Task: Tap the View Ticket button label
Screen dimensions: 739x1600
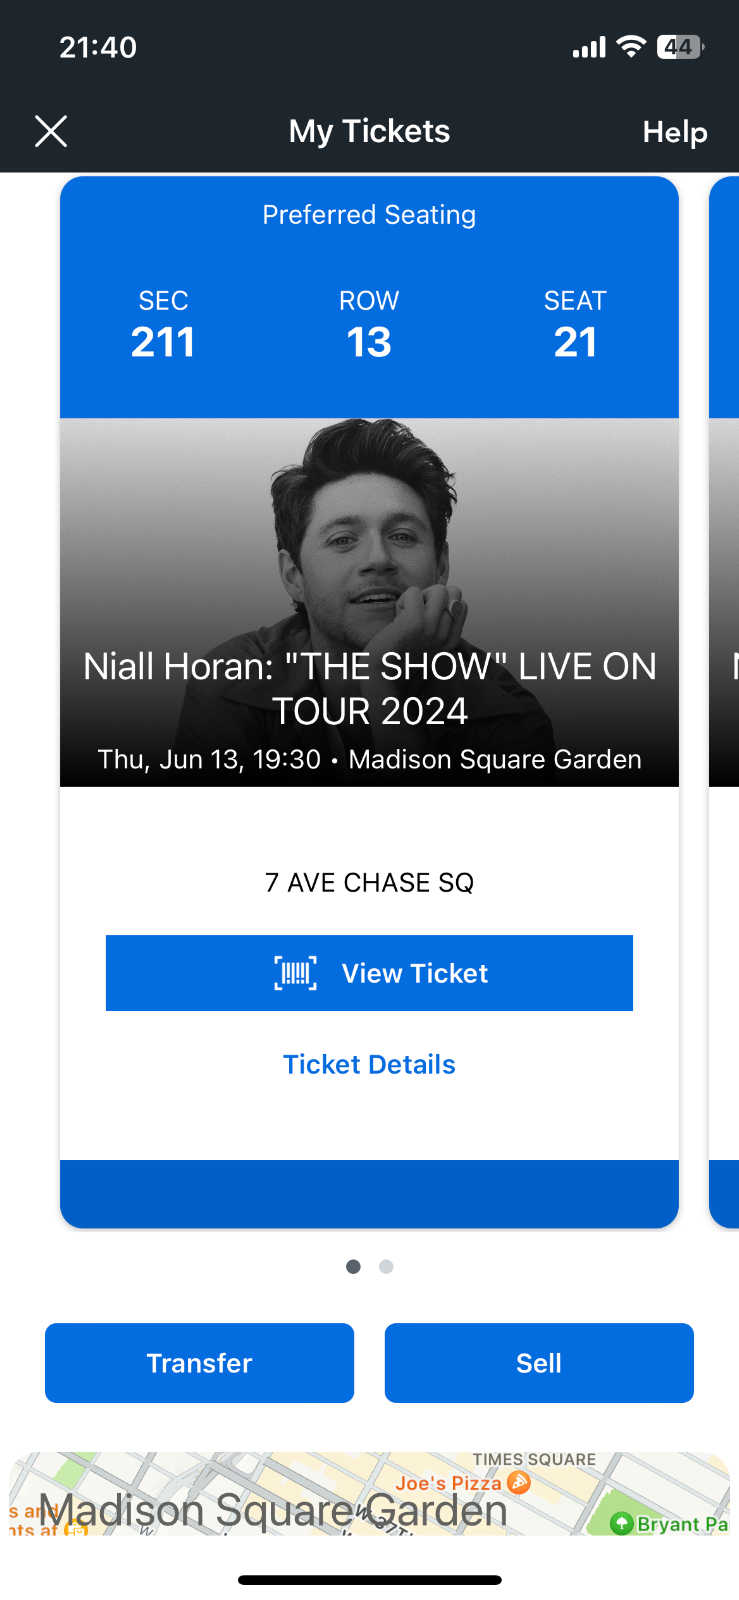Action: click(415, 973)
